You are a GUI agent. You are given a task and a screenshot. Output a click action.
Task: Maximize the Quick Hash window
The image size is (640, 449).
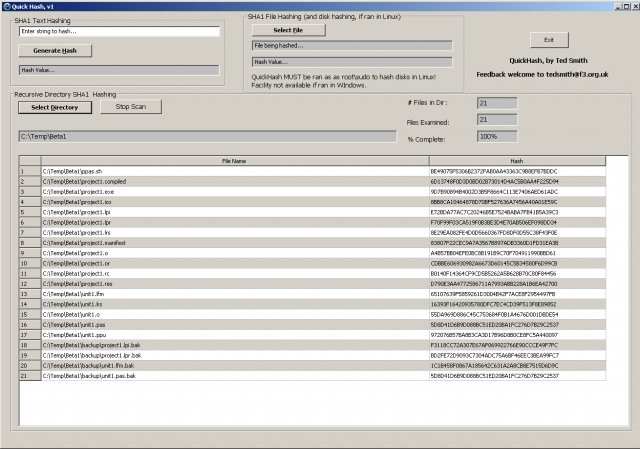coord(626,6)
